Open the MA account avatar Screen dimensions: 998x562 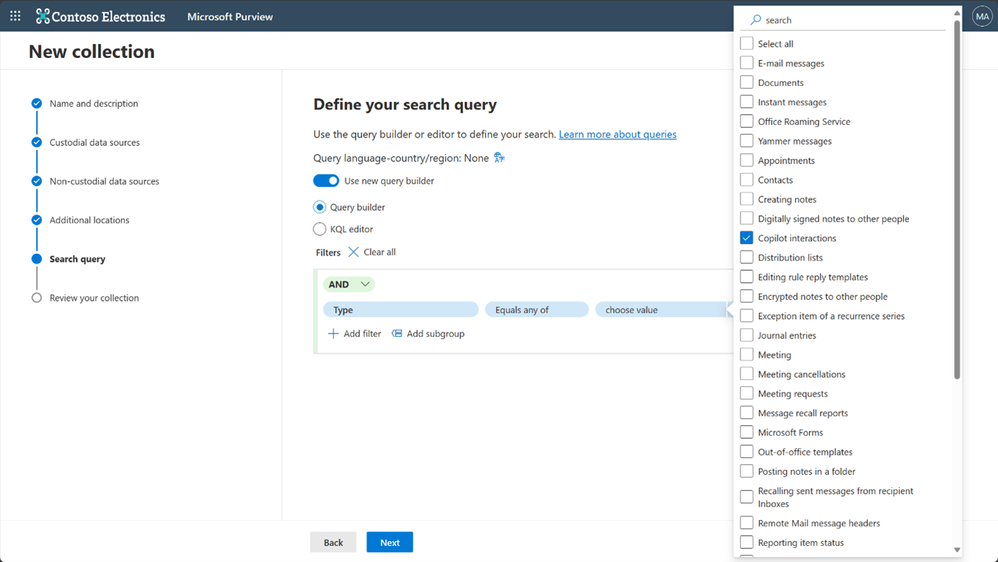point(982,16)
